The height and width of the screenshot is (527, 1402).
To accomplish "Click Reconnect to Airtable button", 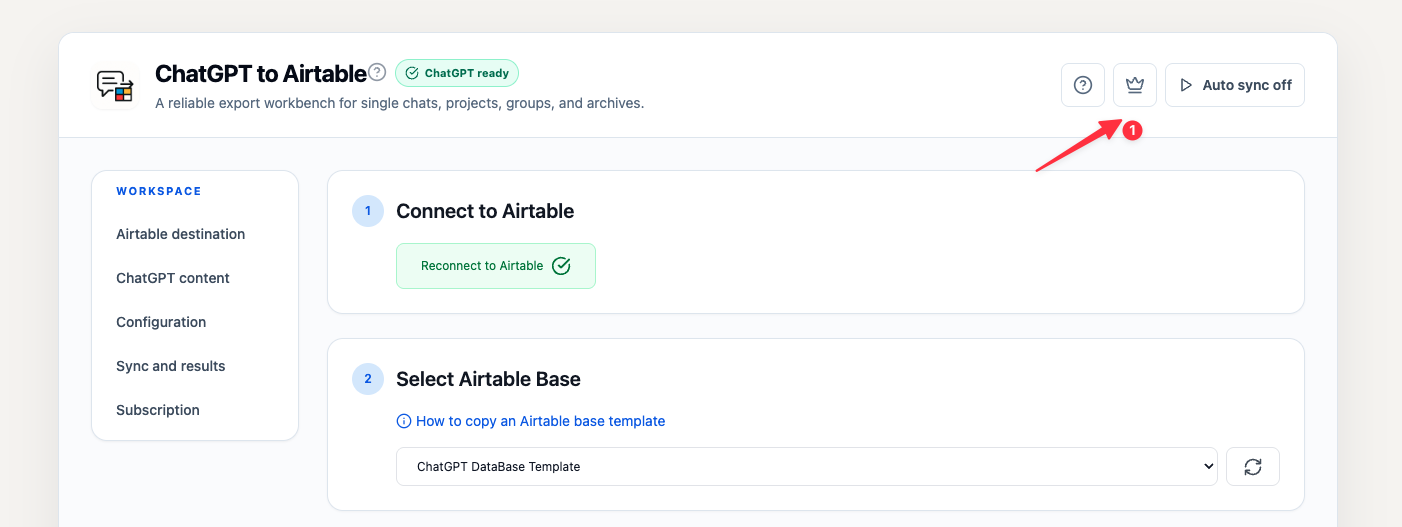I will click(x=496, y=266).
